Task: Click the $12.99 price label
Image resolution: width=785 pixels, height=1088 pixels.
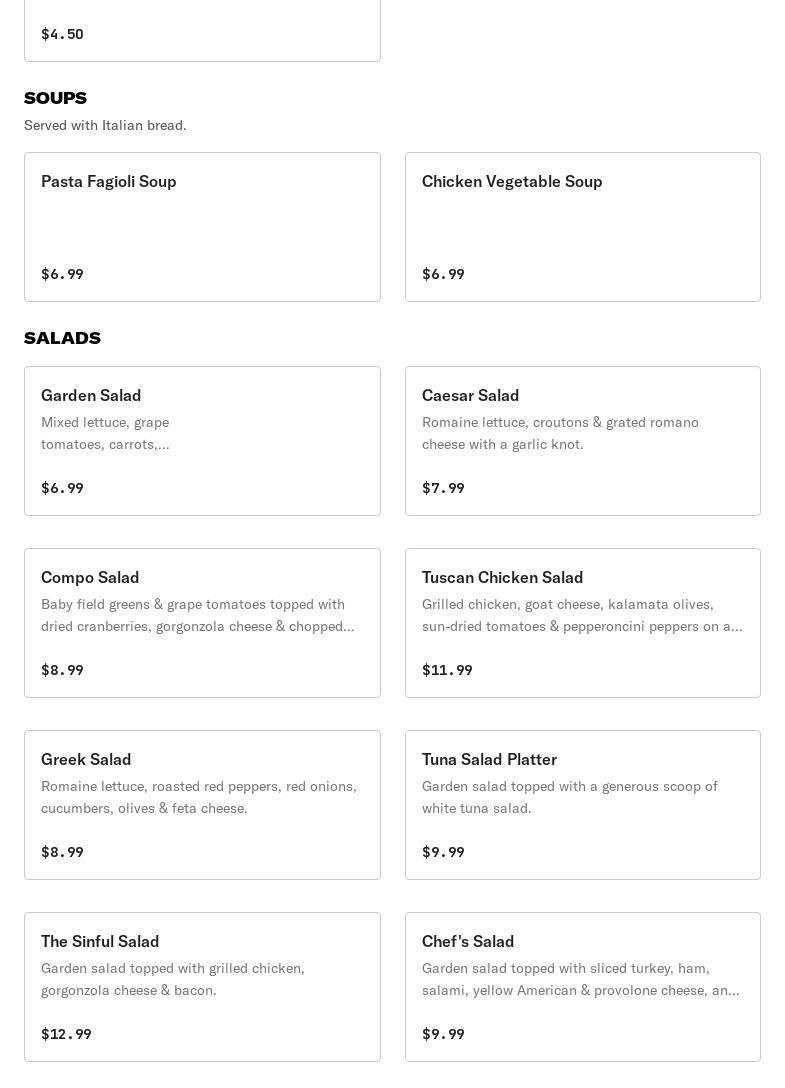Action: (66, 1034)
